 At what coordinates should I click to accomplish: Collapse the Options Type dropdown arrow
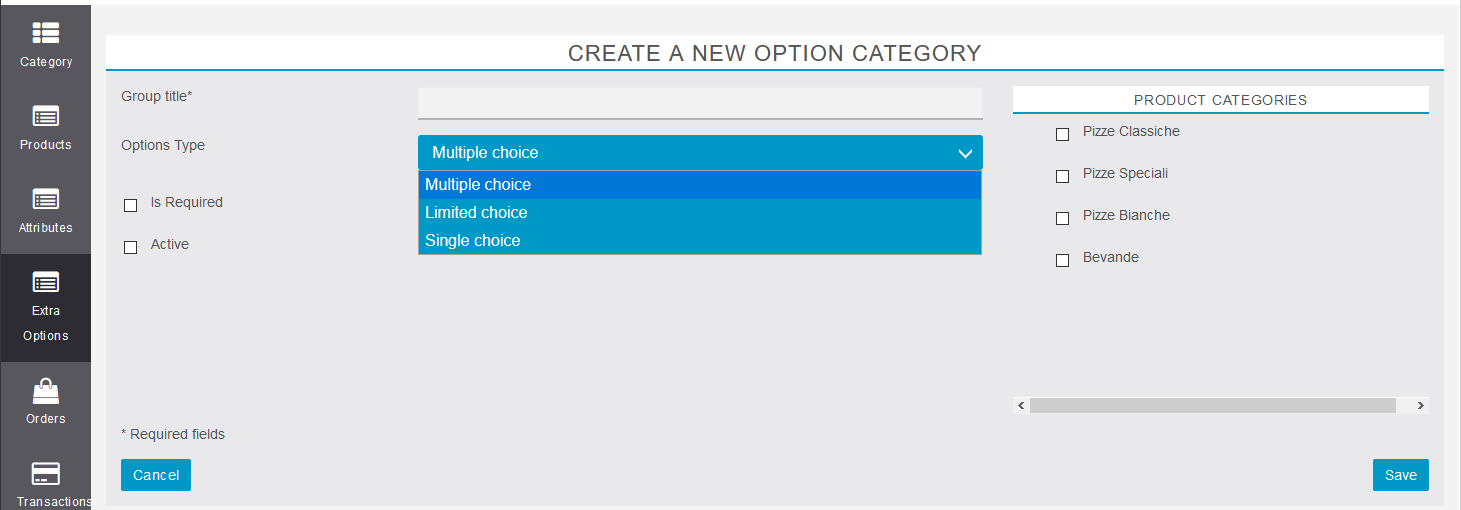[x=965, y=153]
